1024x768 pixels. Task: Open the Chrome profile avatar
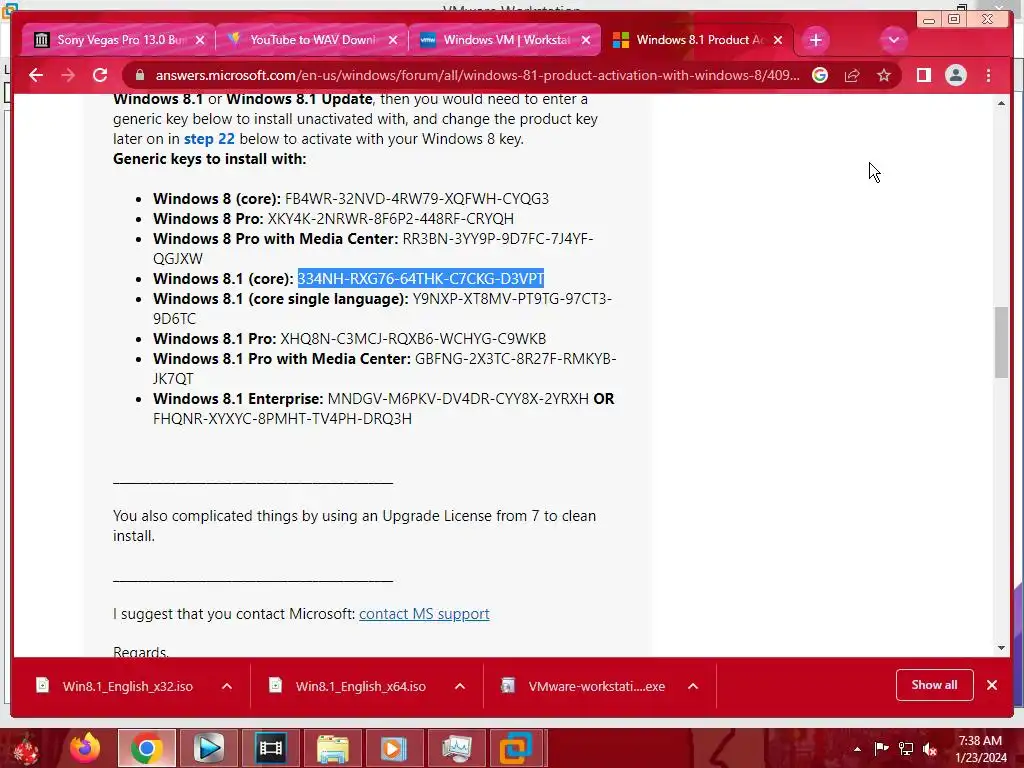coord(955,75)
